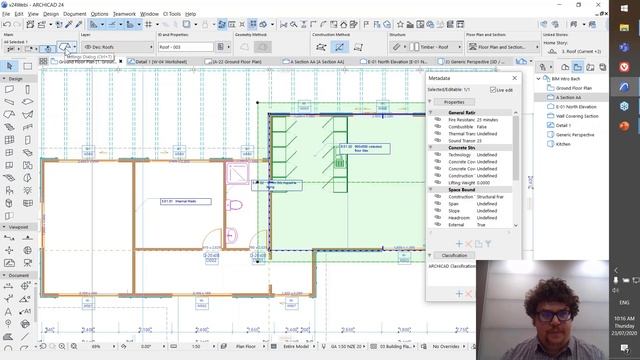640x360 pixels.
Task: Click the Classification section button in Metadata
Action: click(x=454, y=255)
